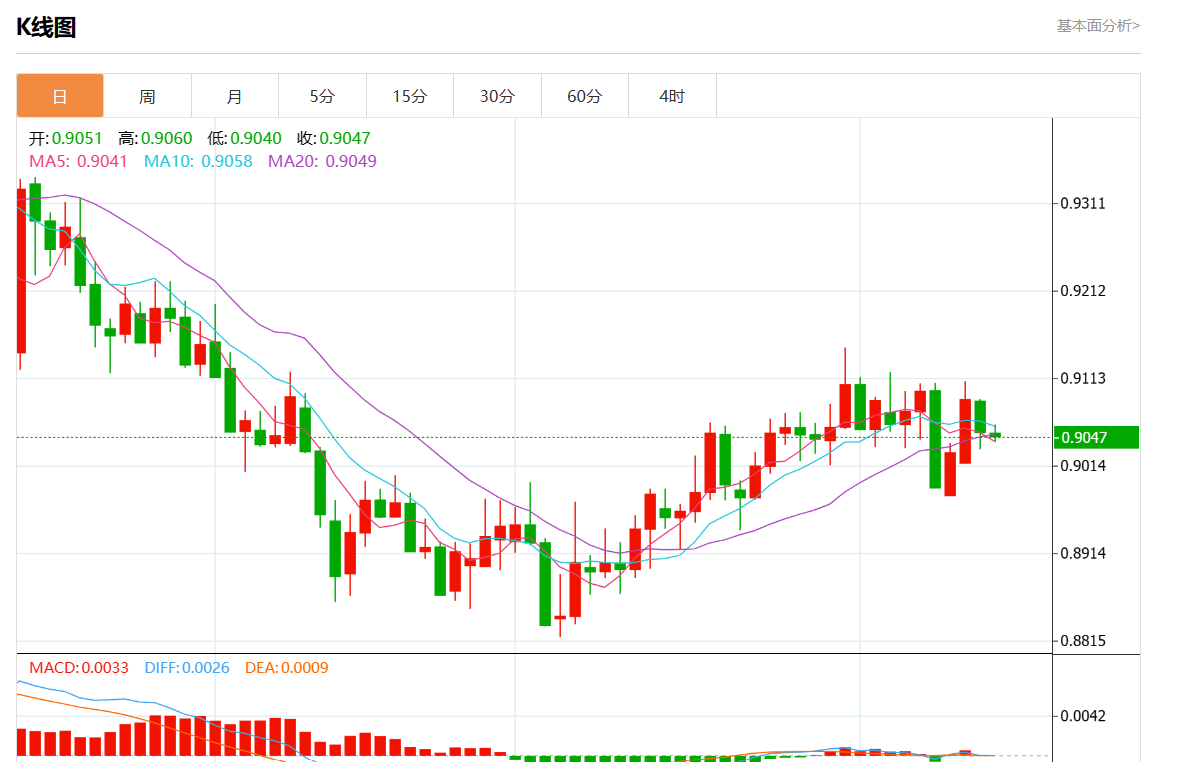Switch to the 月 monthly tab
Image resolution: width=1183 pixels, height=762 pixels.
pyautogui.click(x=235, y=96)
